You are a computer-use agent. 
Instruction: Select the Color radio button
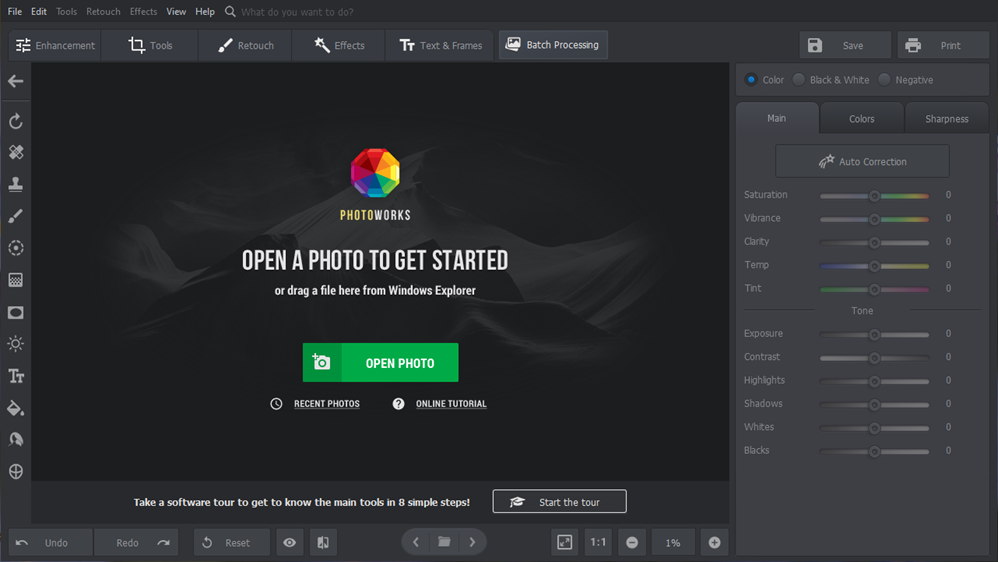pyautogui.click(x=751, y=80)
